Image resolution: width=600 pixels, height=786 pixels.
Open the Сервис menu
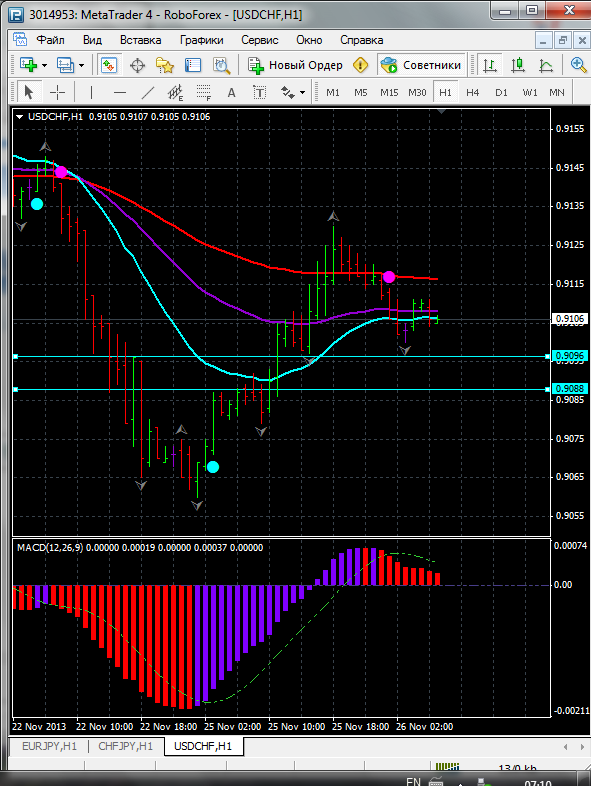tap(260, 40)
